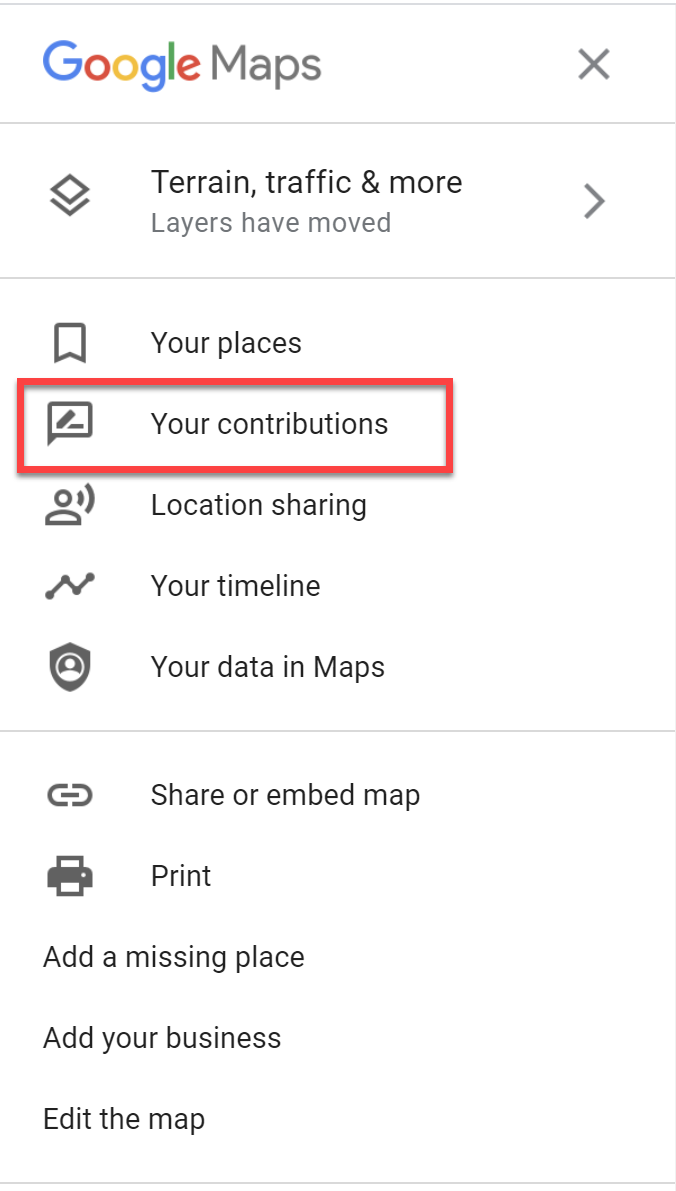Select the layers icon beside Terrain, traffic & more
This screenshot has height=1191, width=676.
[69, 196]
